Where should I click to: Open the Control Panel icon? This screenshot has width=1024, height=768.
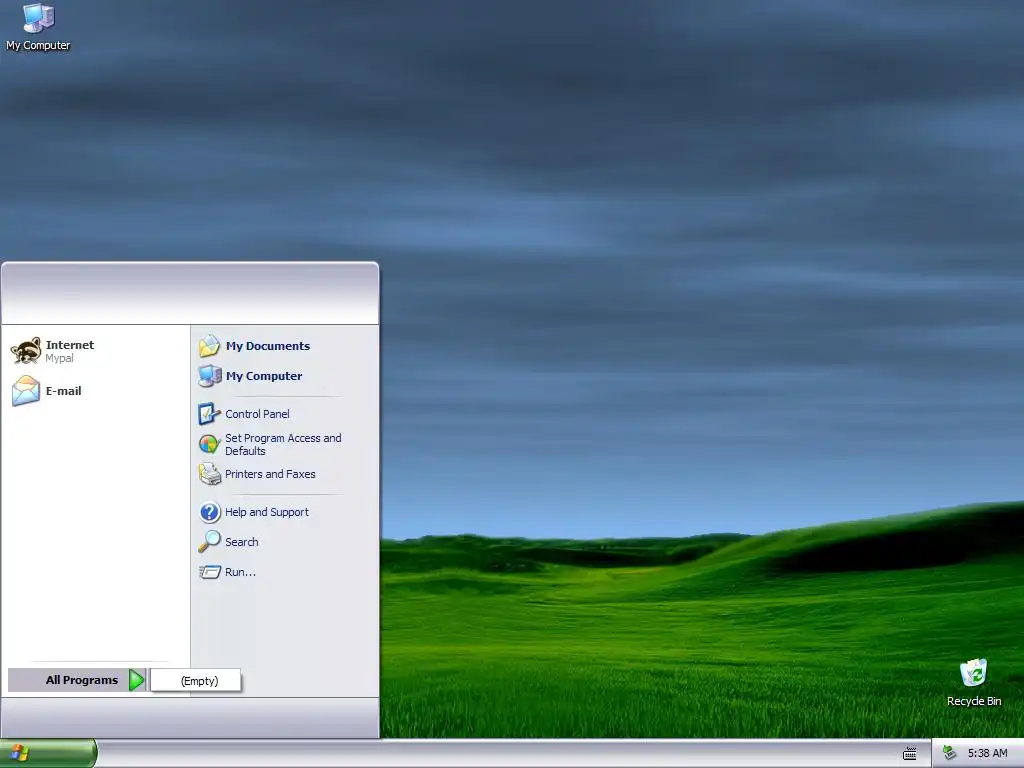[x=210, y=413]
